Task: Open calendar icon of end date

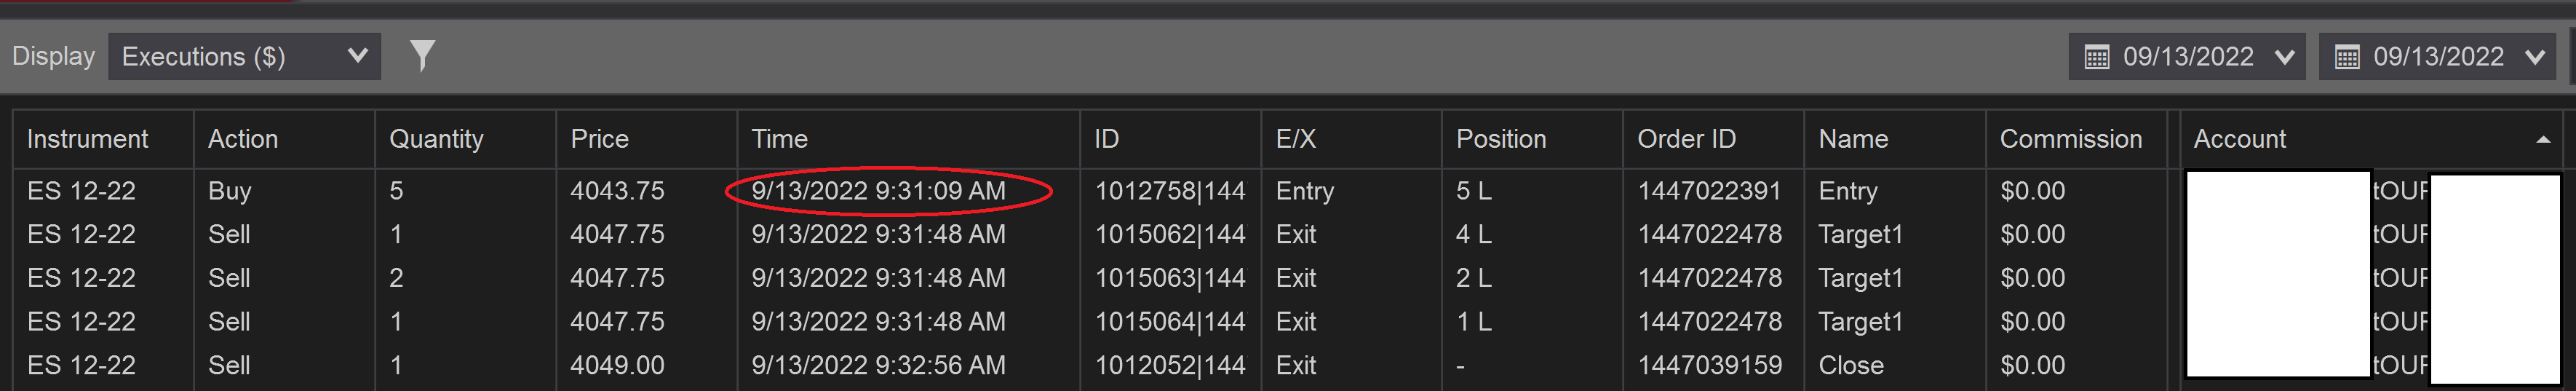Action: 2346,57
